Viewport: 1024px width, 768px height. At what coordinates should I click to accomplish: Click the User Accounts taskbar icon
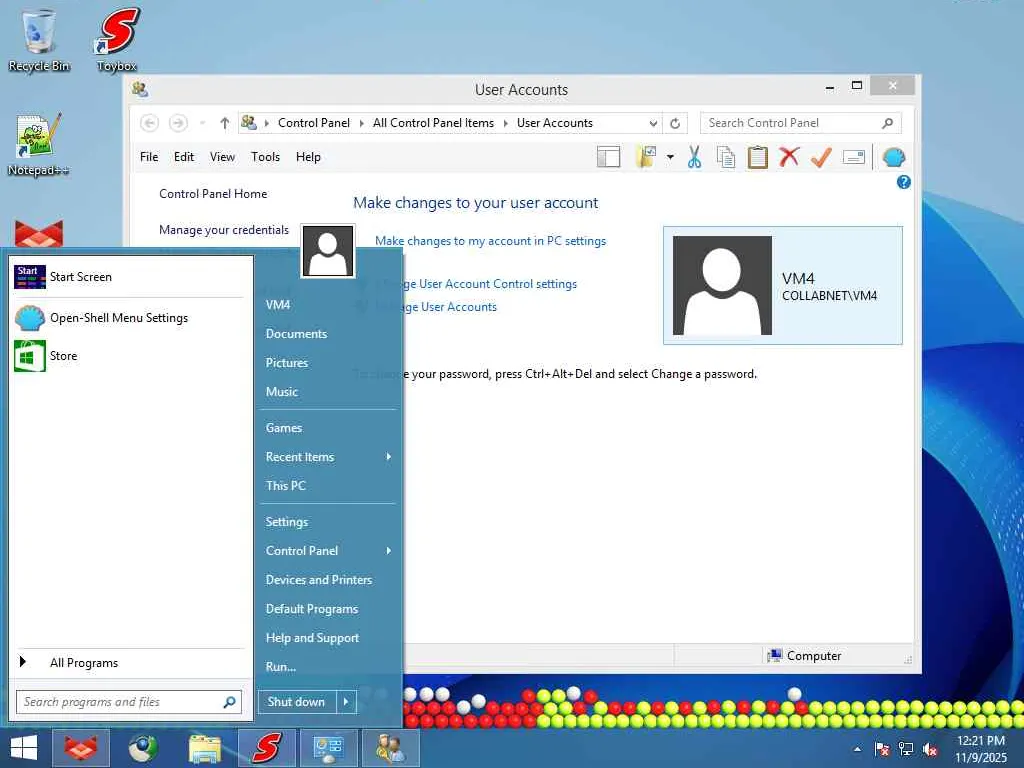390,748
